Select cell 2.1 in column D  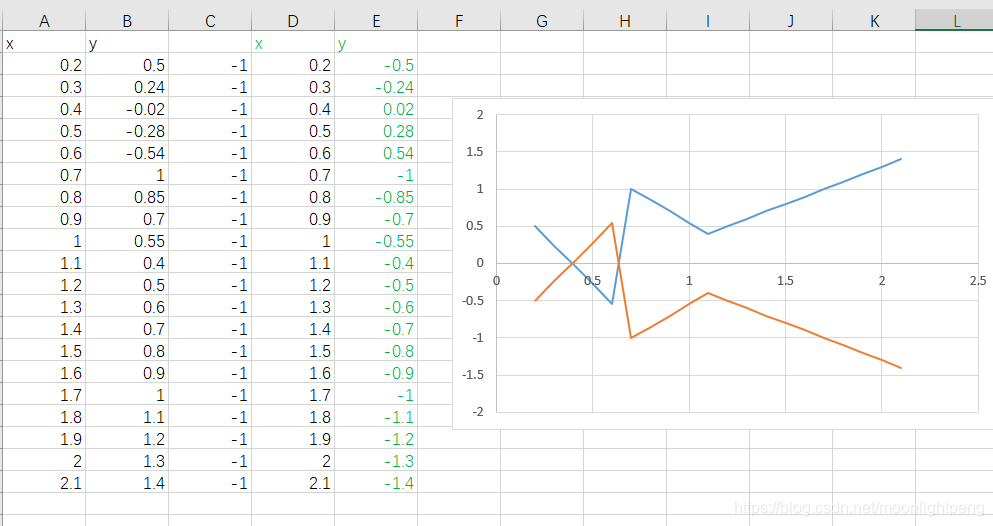pyautogui.click(x=293, y=483)
